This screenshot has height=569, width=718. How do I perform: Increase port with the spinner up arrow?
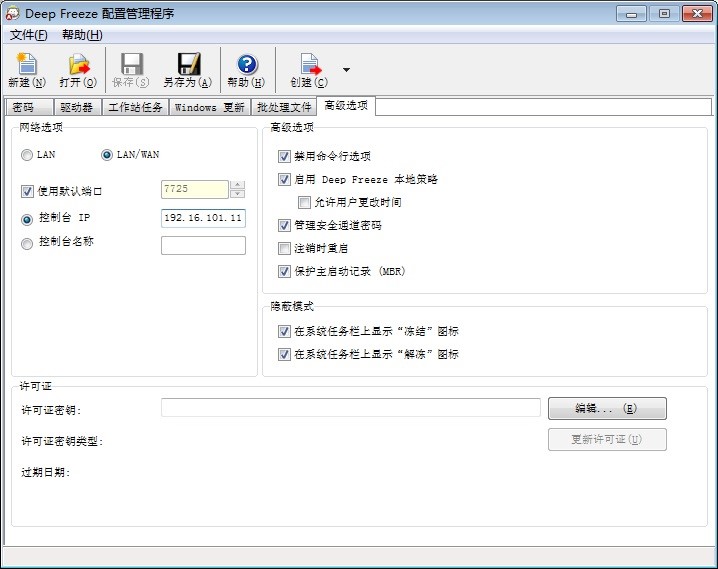[x=237, y=184]
